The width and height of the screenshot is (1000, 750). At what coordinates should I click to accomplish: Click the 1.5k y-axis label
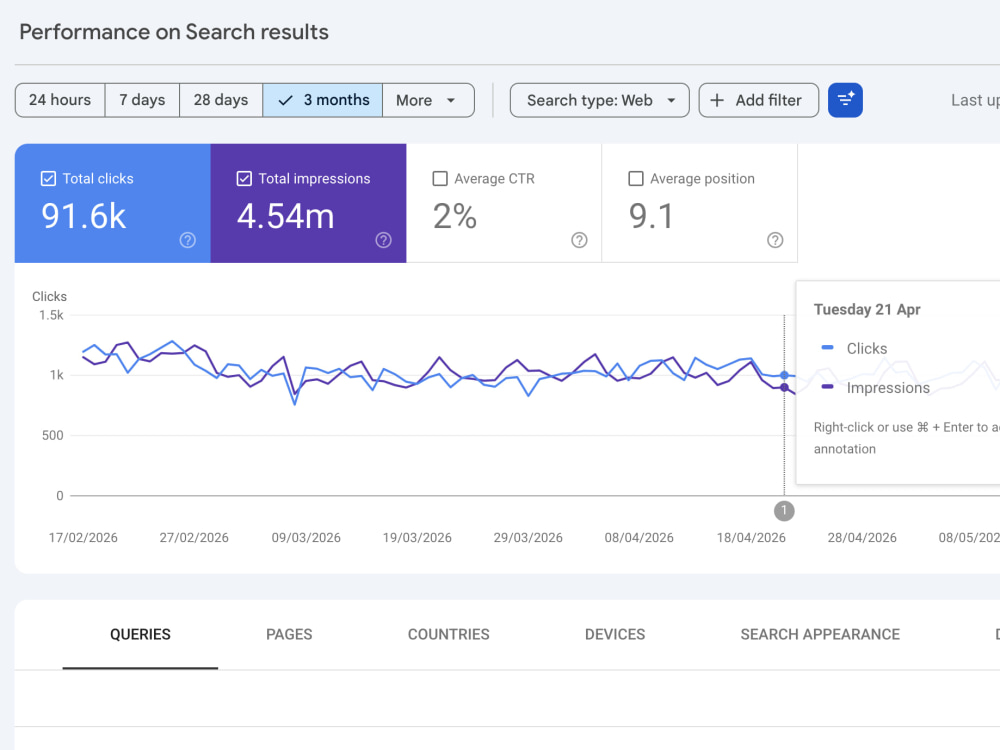(x=51, y=315)
